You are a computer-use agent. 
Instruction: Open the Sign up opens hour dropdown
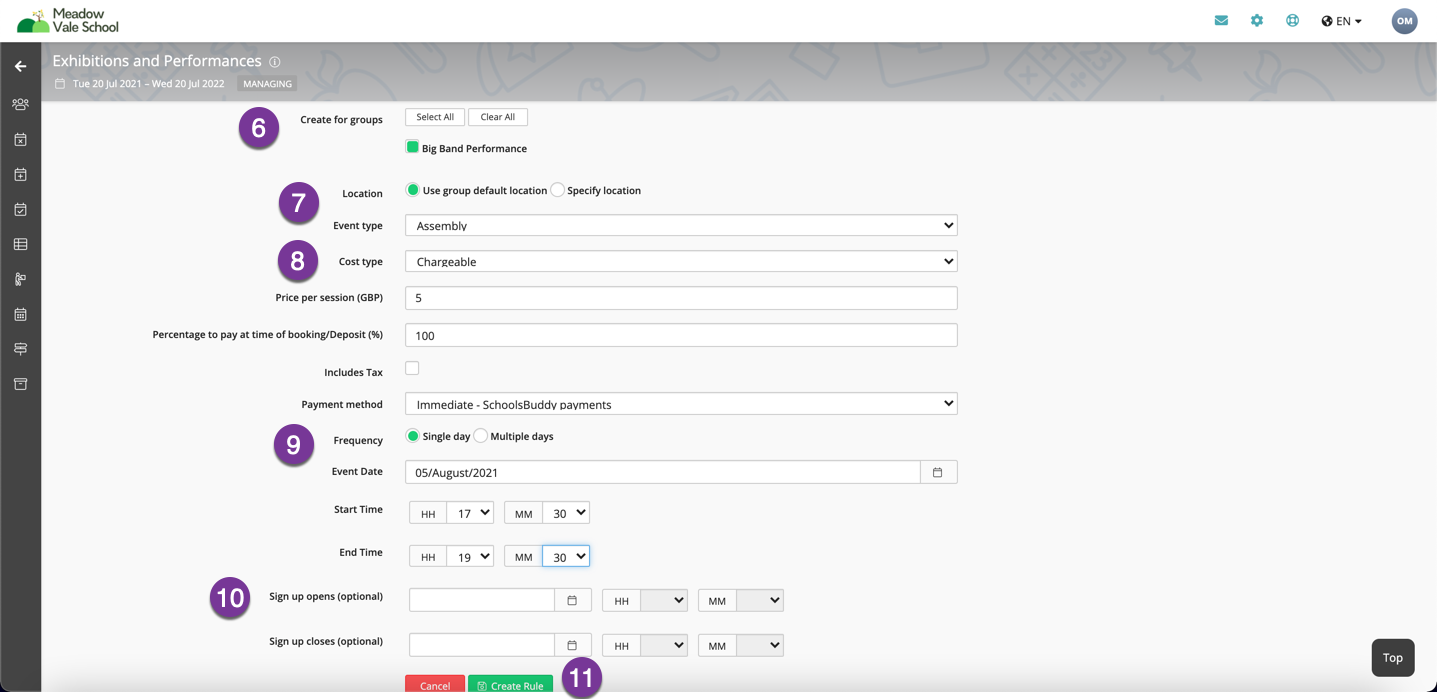click(664, 600)
